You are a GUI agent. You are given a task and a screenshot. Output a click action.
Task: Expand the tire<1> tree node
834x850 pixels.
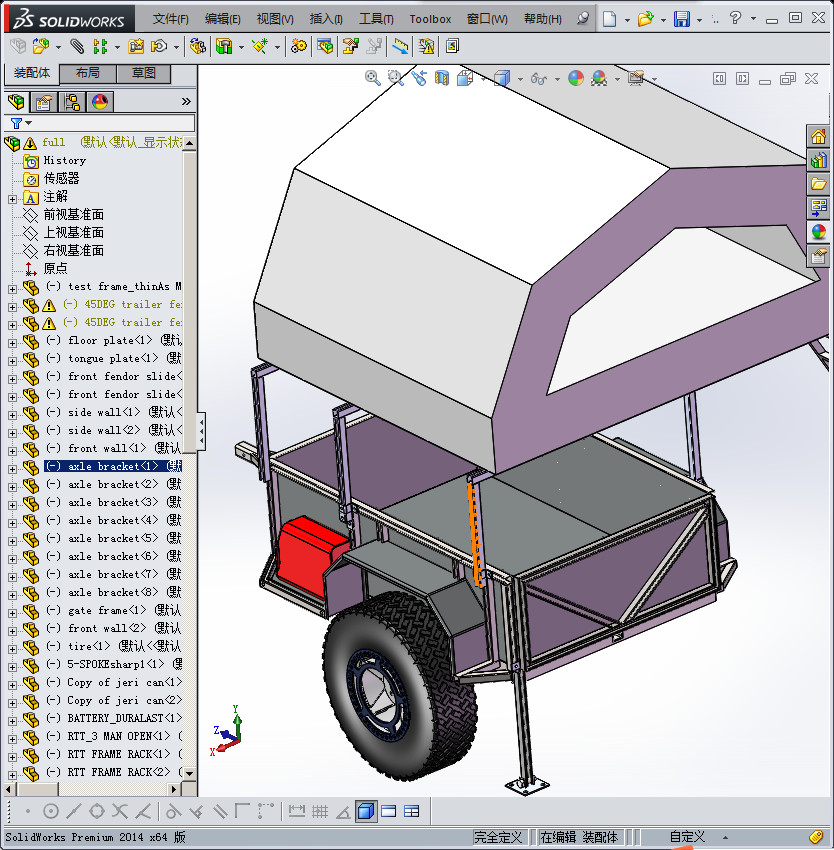[12, 649]
